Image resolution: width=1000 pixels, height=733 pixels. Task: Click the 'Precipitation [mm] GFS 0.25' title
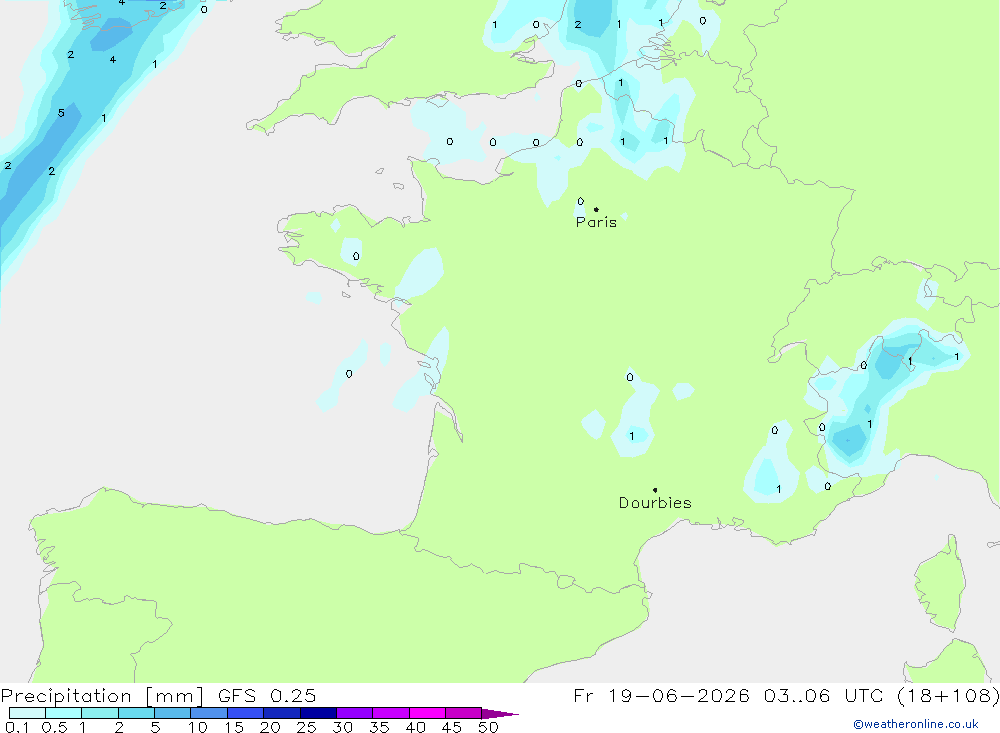coord(158,695)
